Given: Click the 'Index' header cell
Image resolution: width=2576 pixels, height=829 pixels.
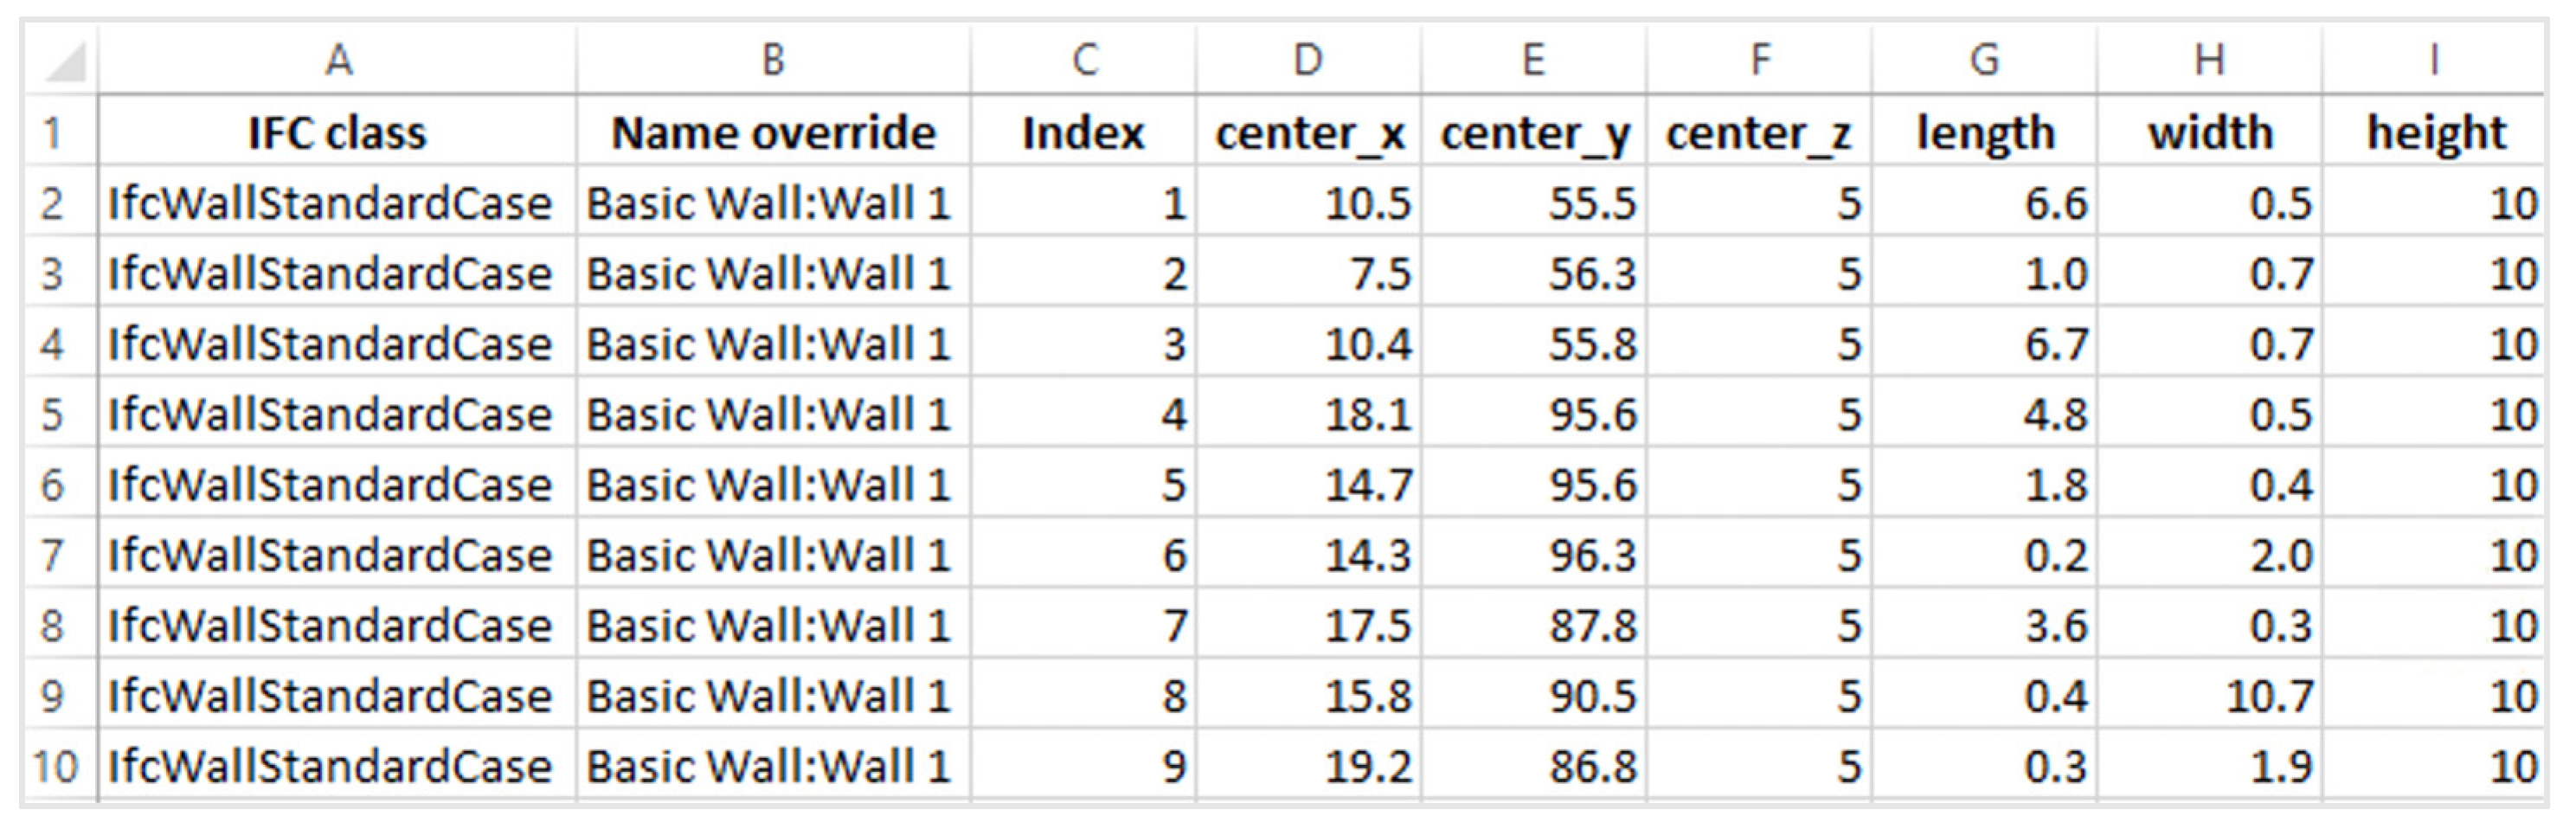Looking at the screenshot, I should (x=1083, y=133).
